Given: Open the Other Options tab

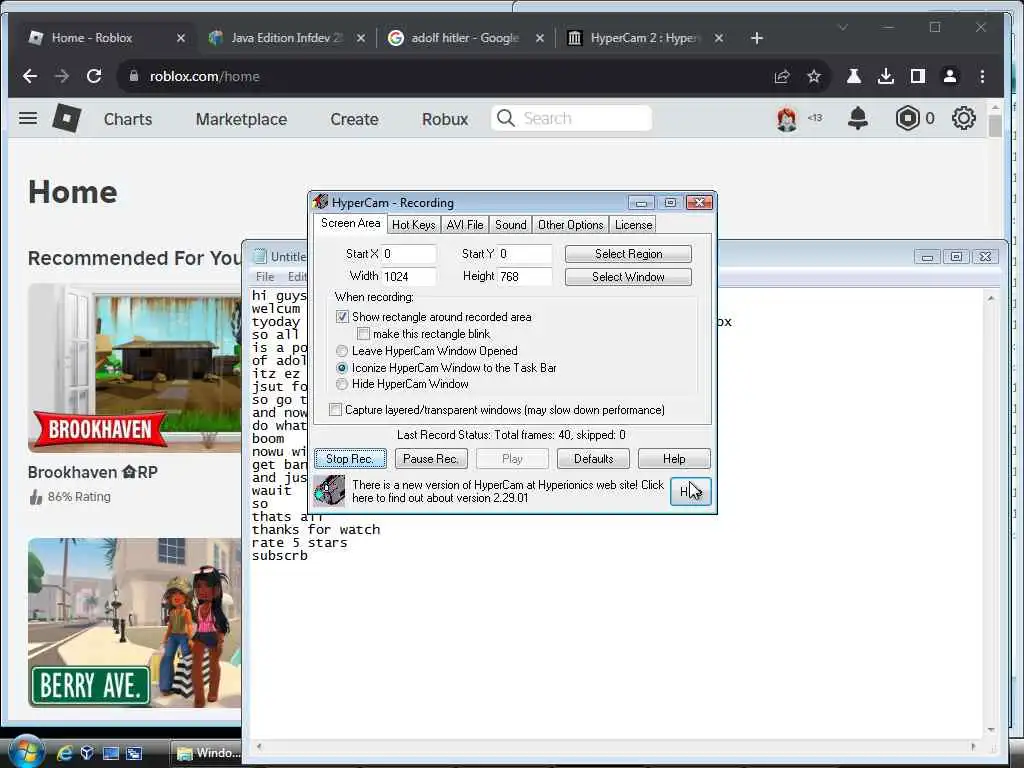Looking at the screenshot, I should coord(571,225).
